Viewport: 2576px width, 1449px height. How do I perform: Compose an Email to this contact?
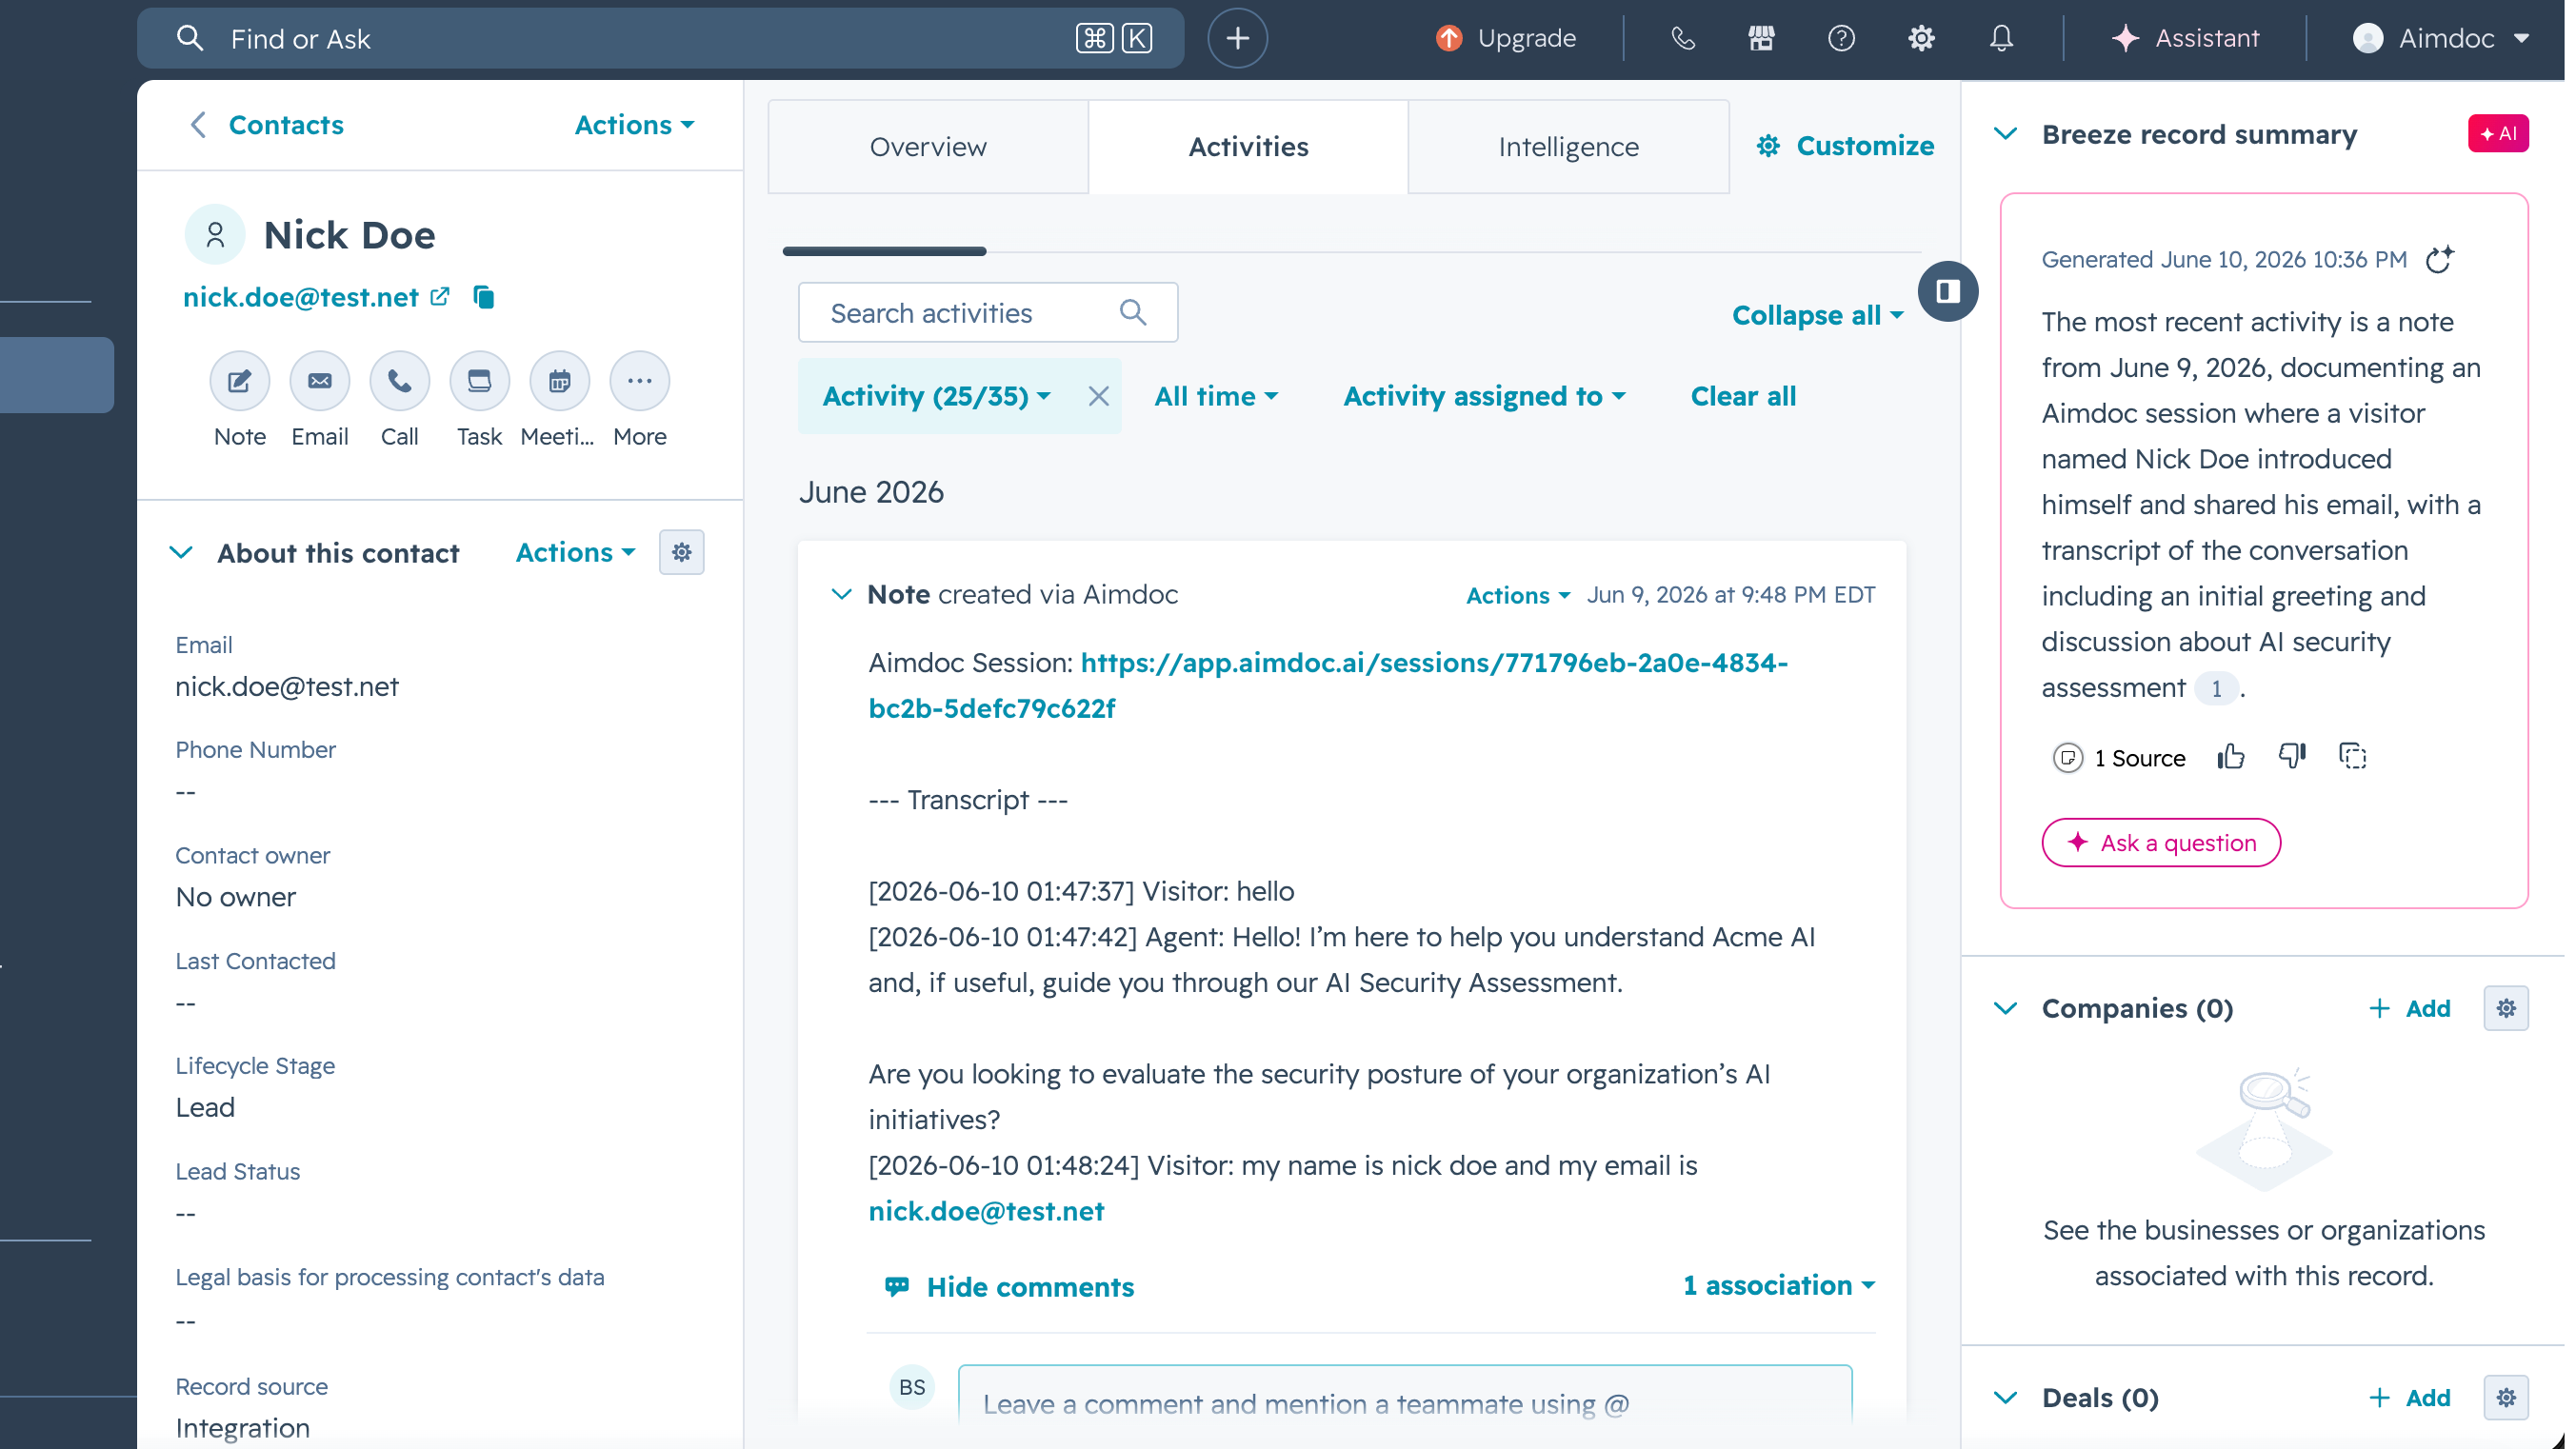(x=320, y=381)
